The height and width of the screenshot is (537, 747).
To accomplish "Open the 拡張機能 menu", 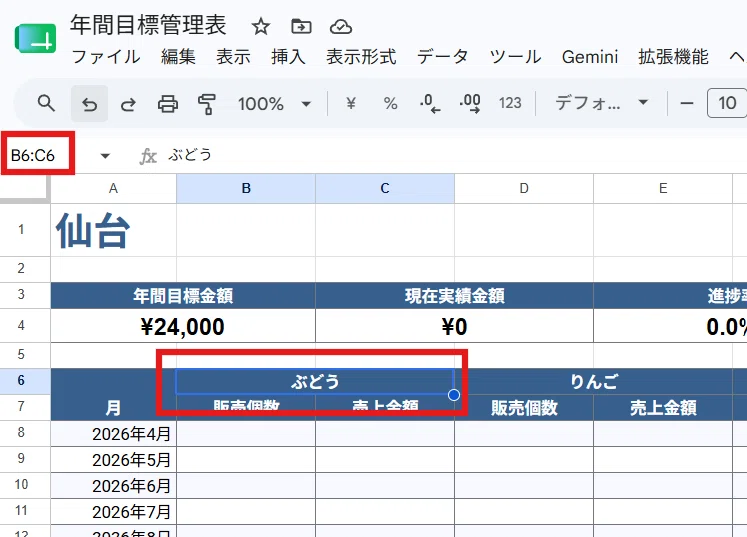I will click(x=673, y=57).
